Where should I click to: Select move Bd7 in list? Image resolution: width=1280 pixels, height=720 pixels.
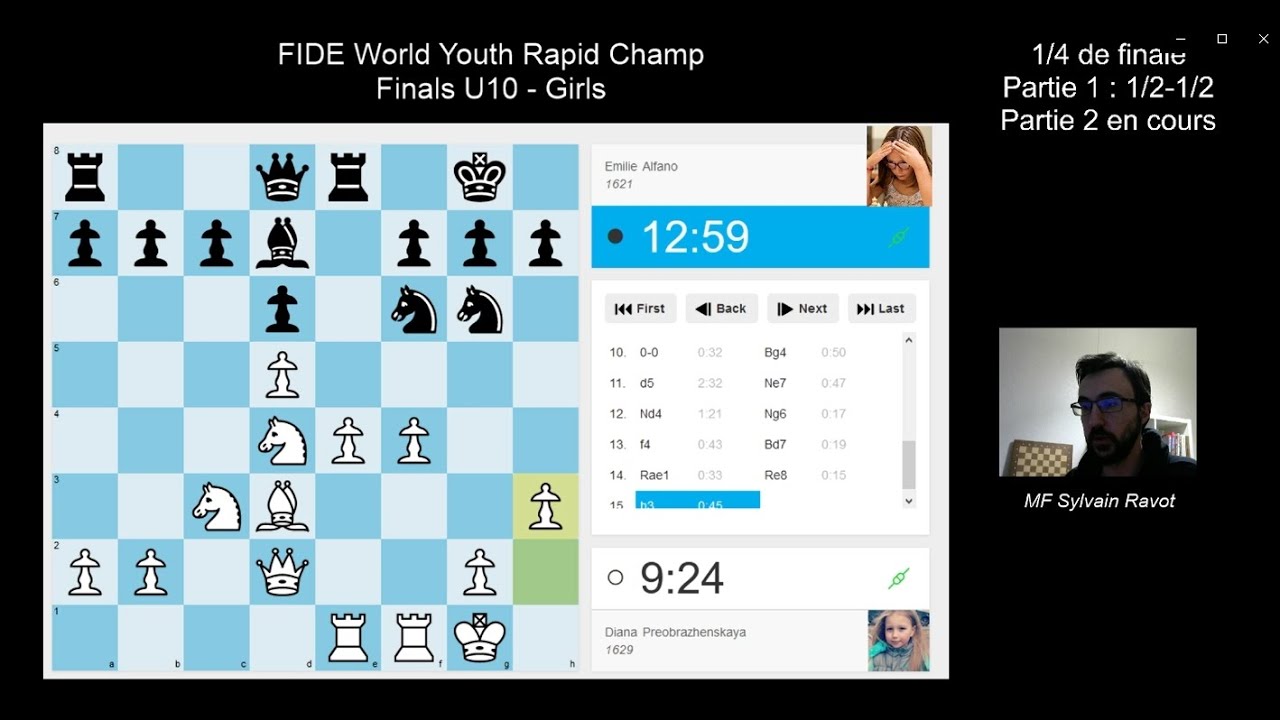click(x=775, y=444)
